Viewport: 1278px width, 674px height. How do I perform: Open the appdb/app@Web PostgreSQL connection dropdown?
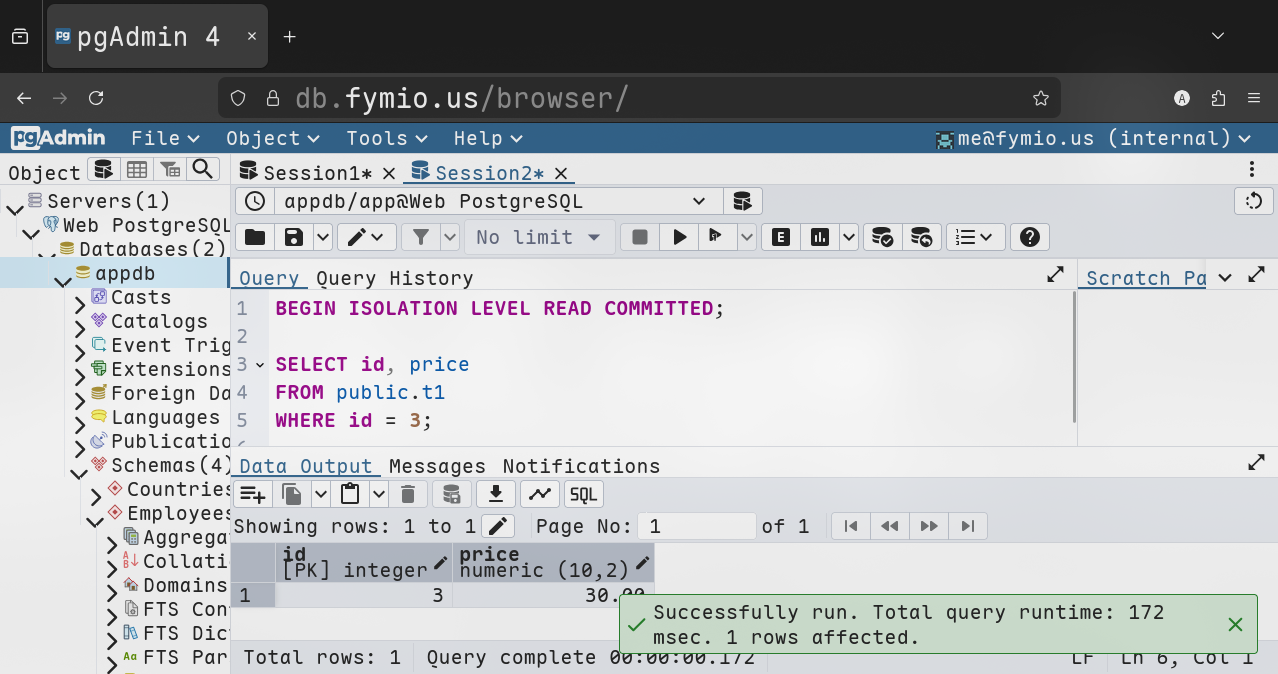(x=496, y=201)
